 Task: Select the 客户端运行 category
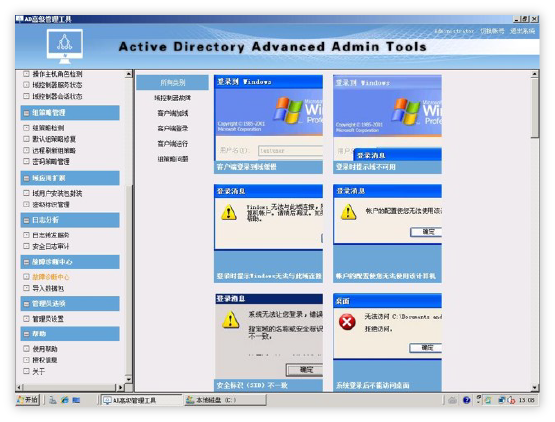172,144
